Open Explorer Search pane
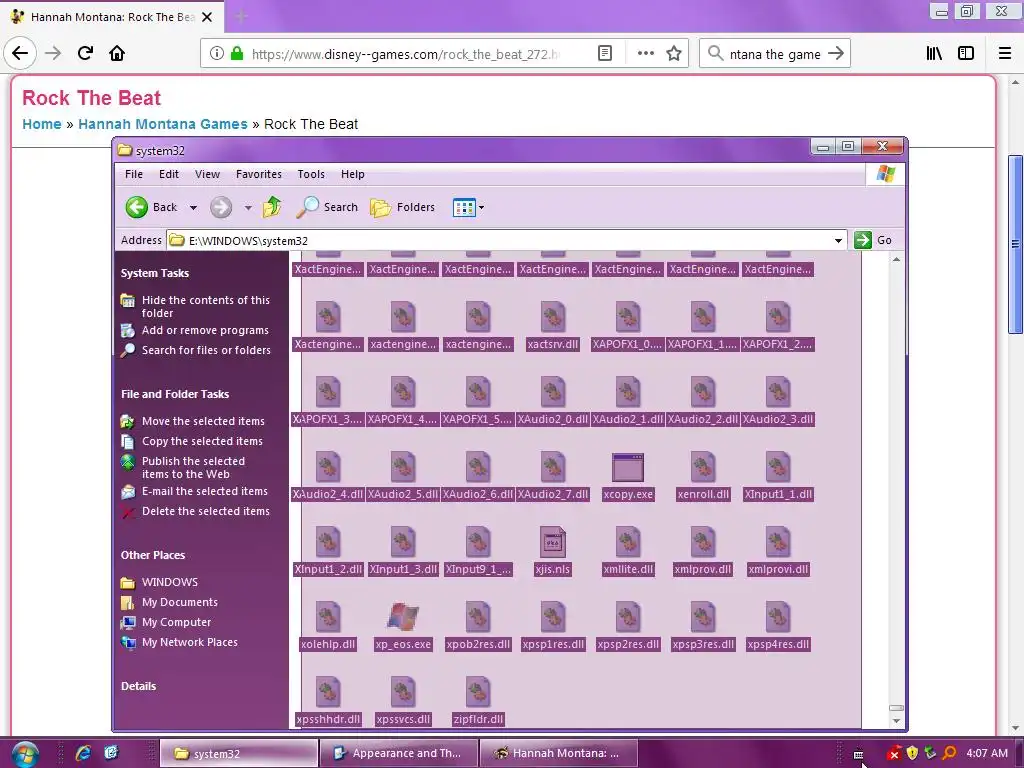The width and height of the screenshot is (1024, 768). click(x=327, y=207)
